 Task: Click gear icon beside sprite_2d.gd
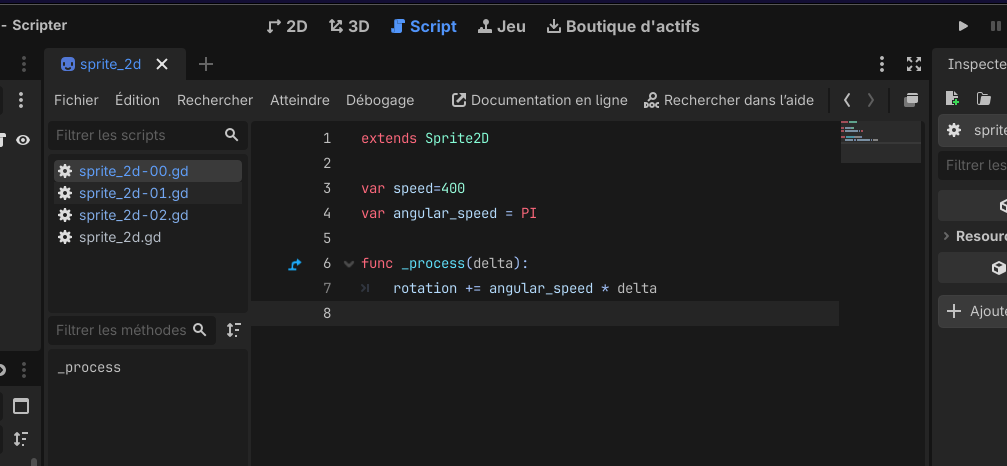tap(65, 237)
